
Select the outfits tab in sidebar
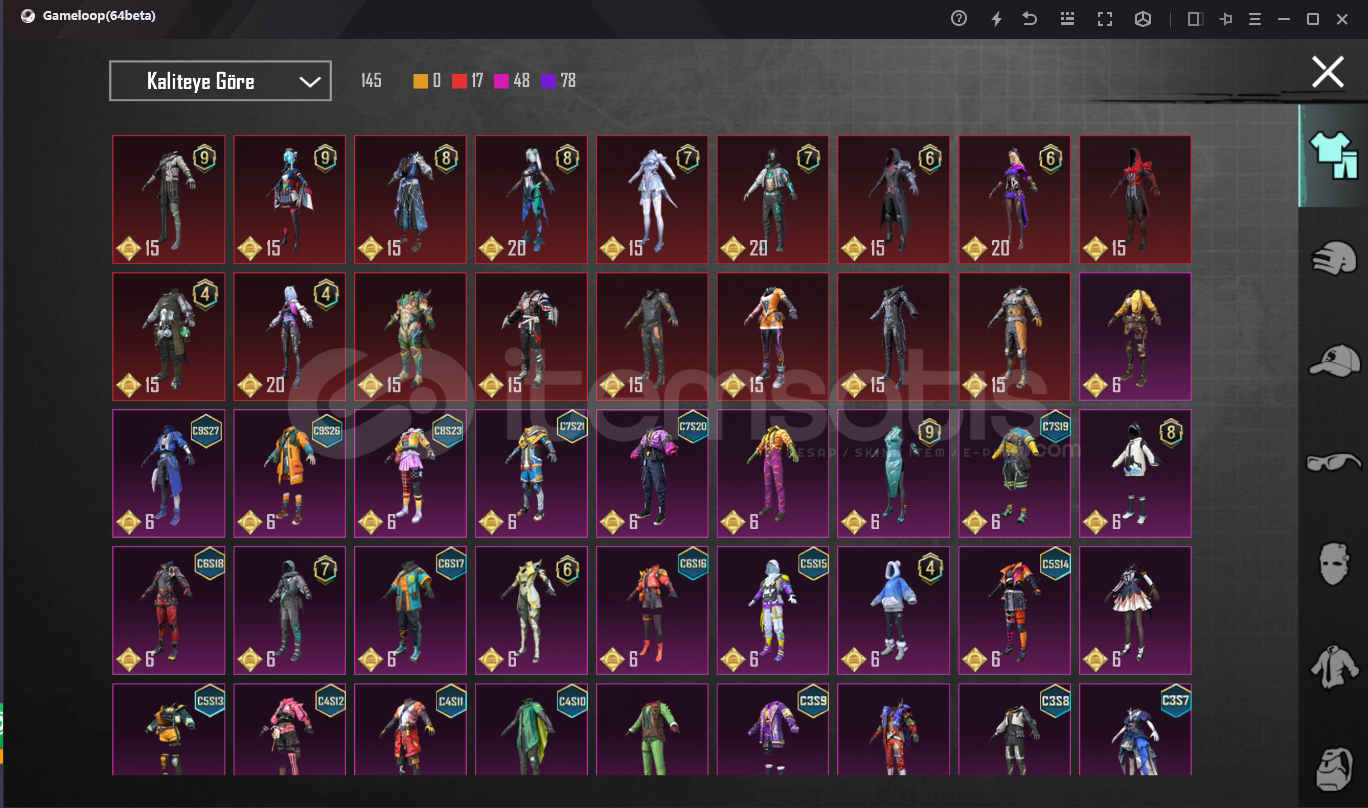(1334, 156)
